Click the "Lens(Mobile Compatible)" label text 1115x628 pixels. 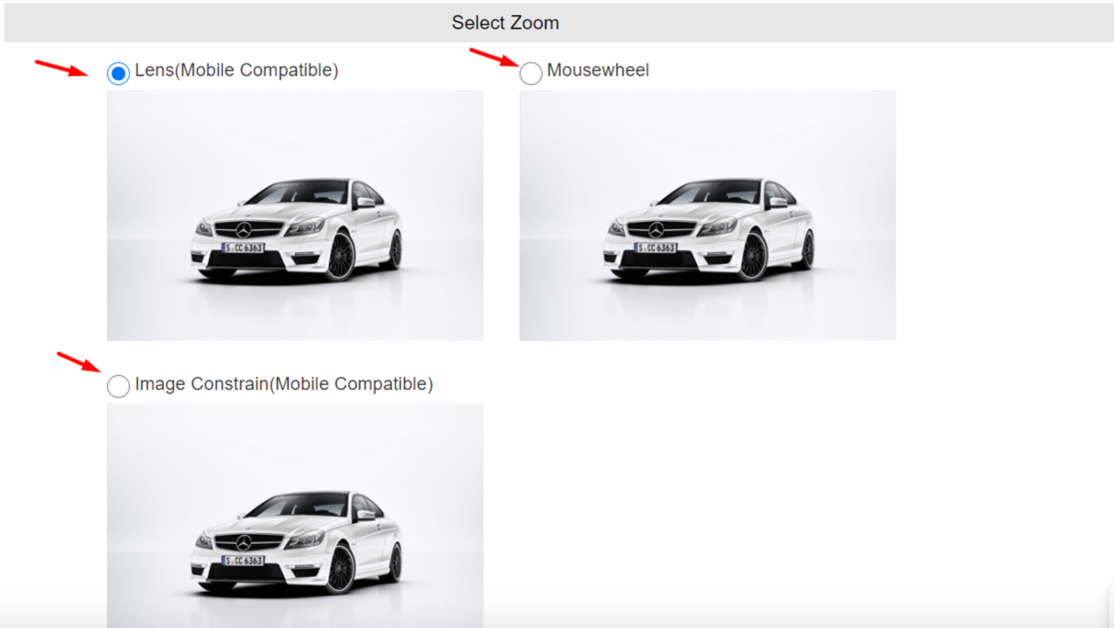coord(237,70)
